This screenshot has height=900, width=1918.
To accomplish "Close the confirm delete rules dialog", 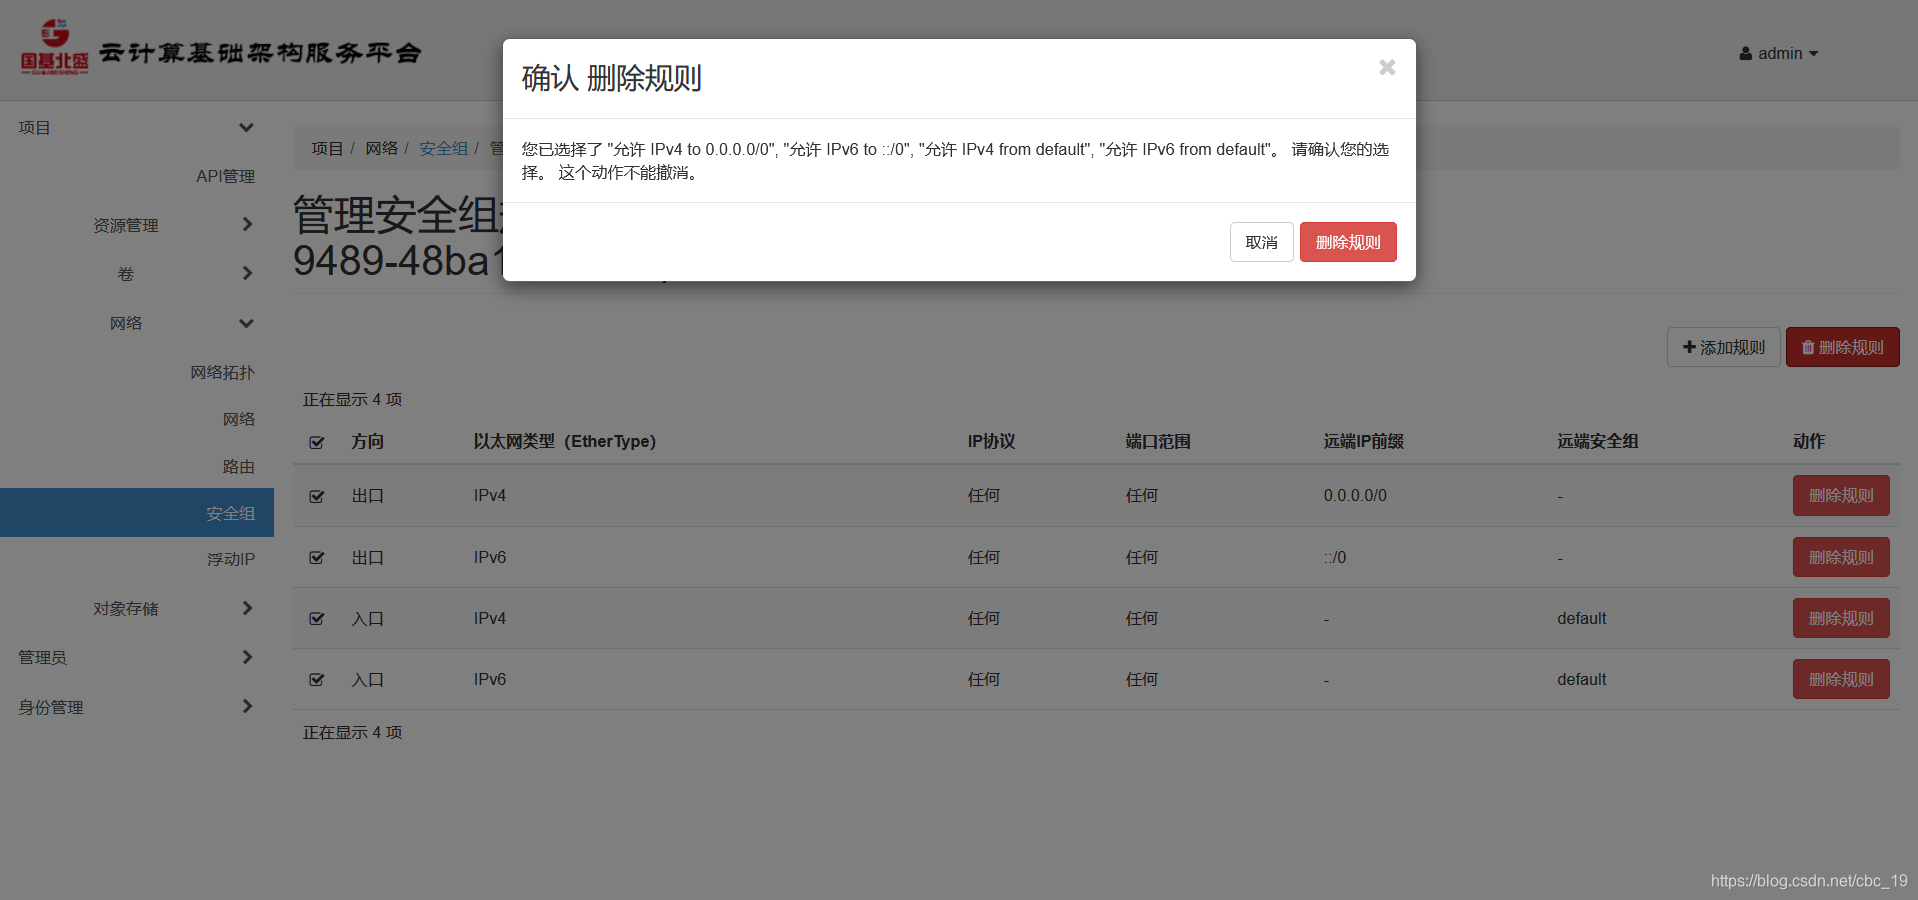I will pos(1387,67).
